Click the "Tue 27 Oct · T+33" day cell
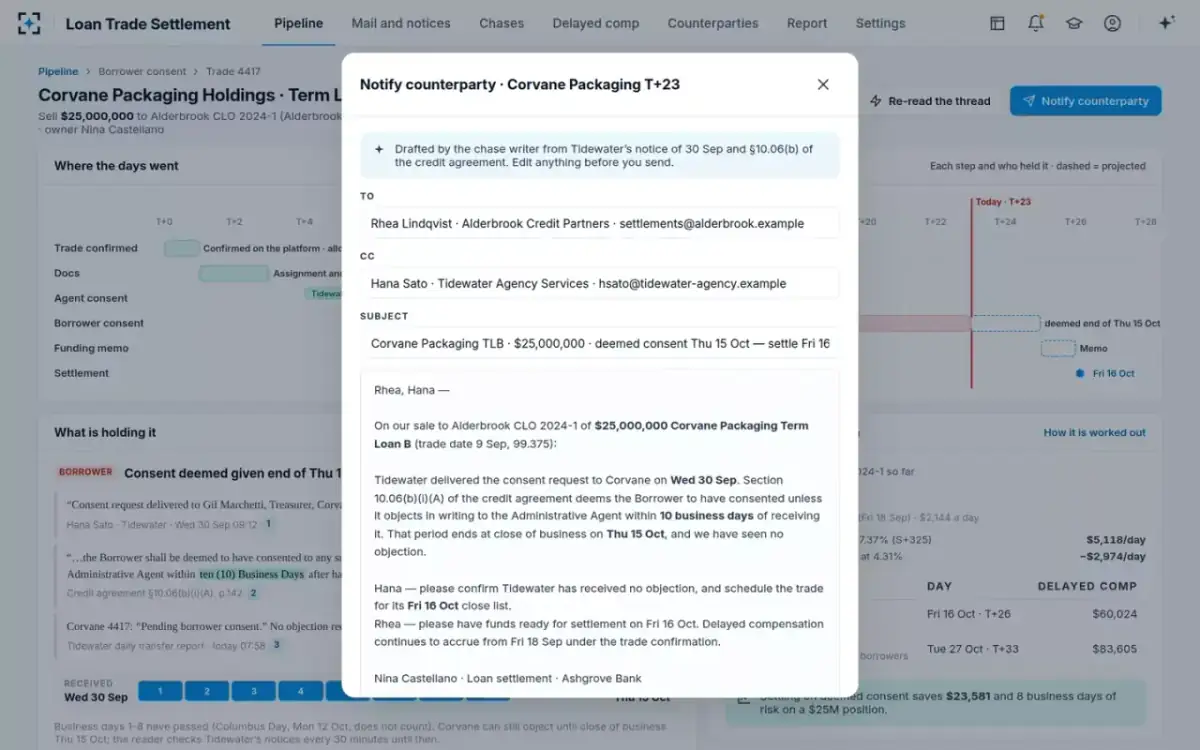 [x=973, y=649]
